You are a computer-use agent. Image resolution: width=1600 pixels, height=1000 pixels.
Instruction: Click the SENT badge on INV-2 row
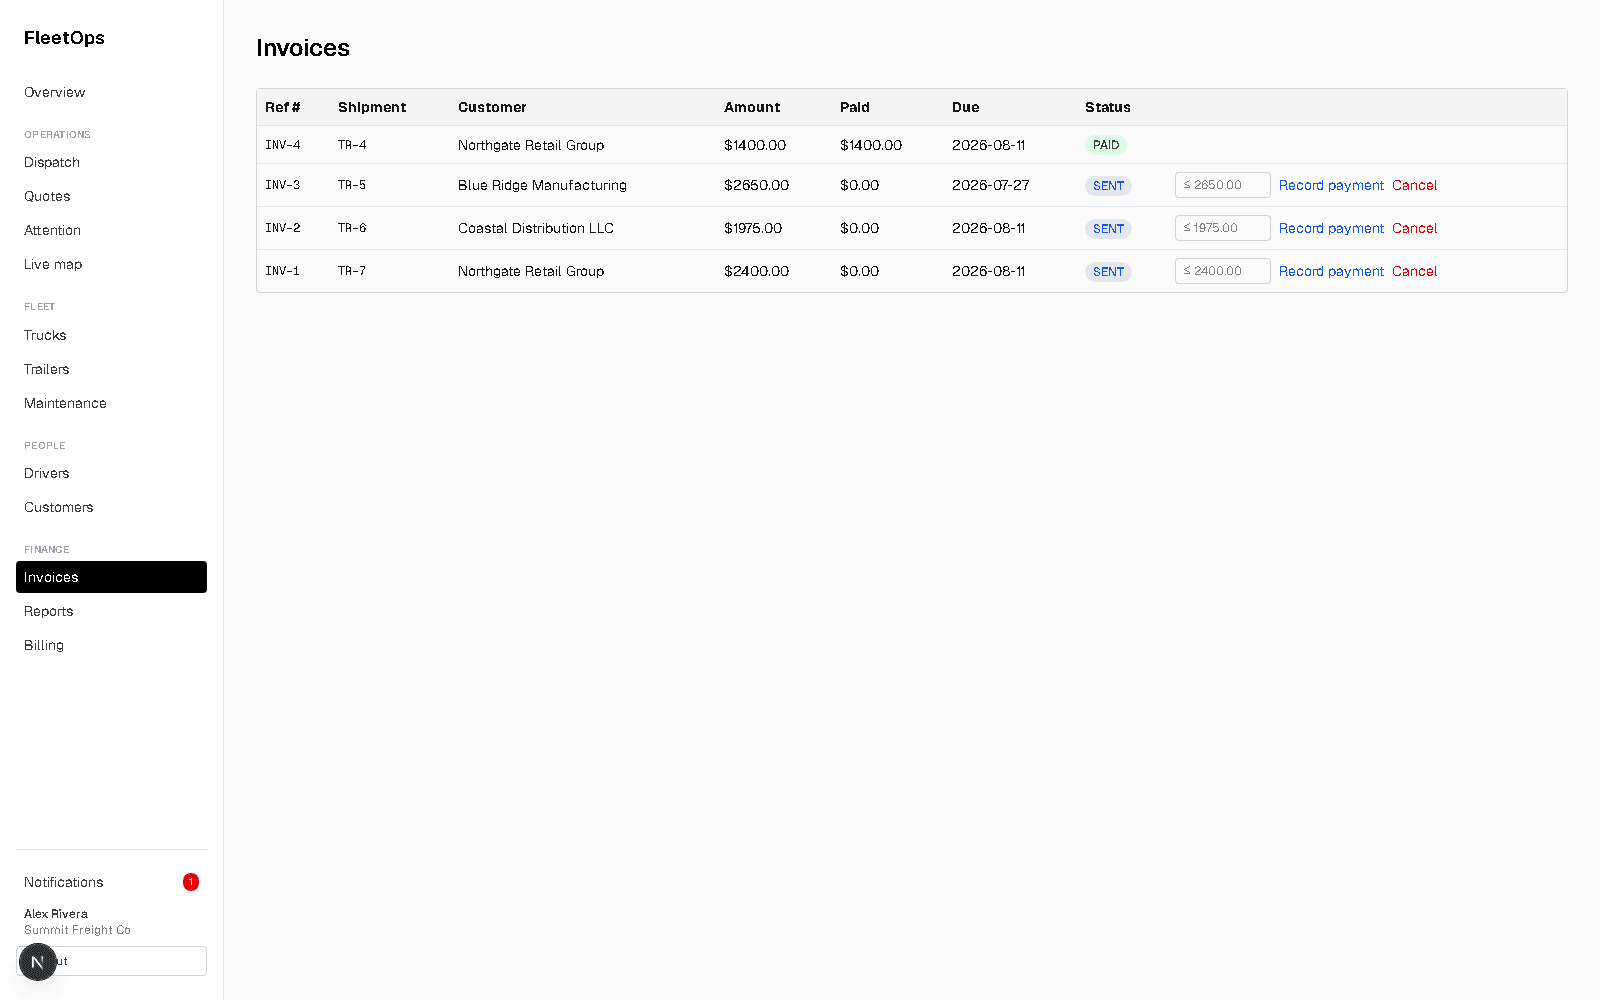(1108, 229)
